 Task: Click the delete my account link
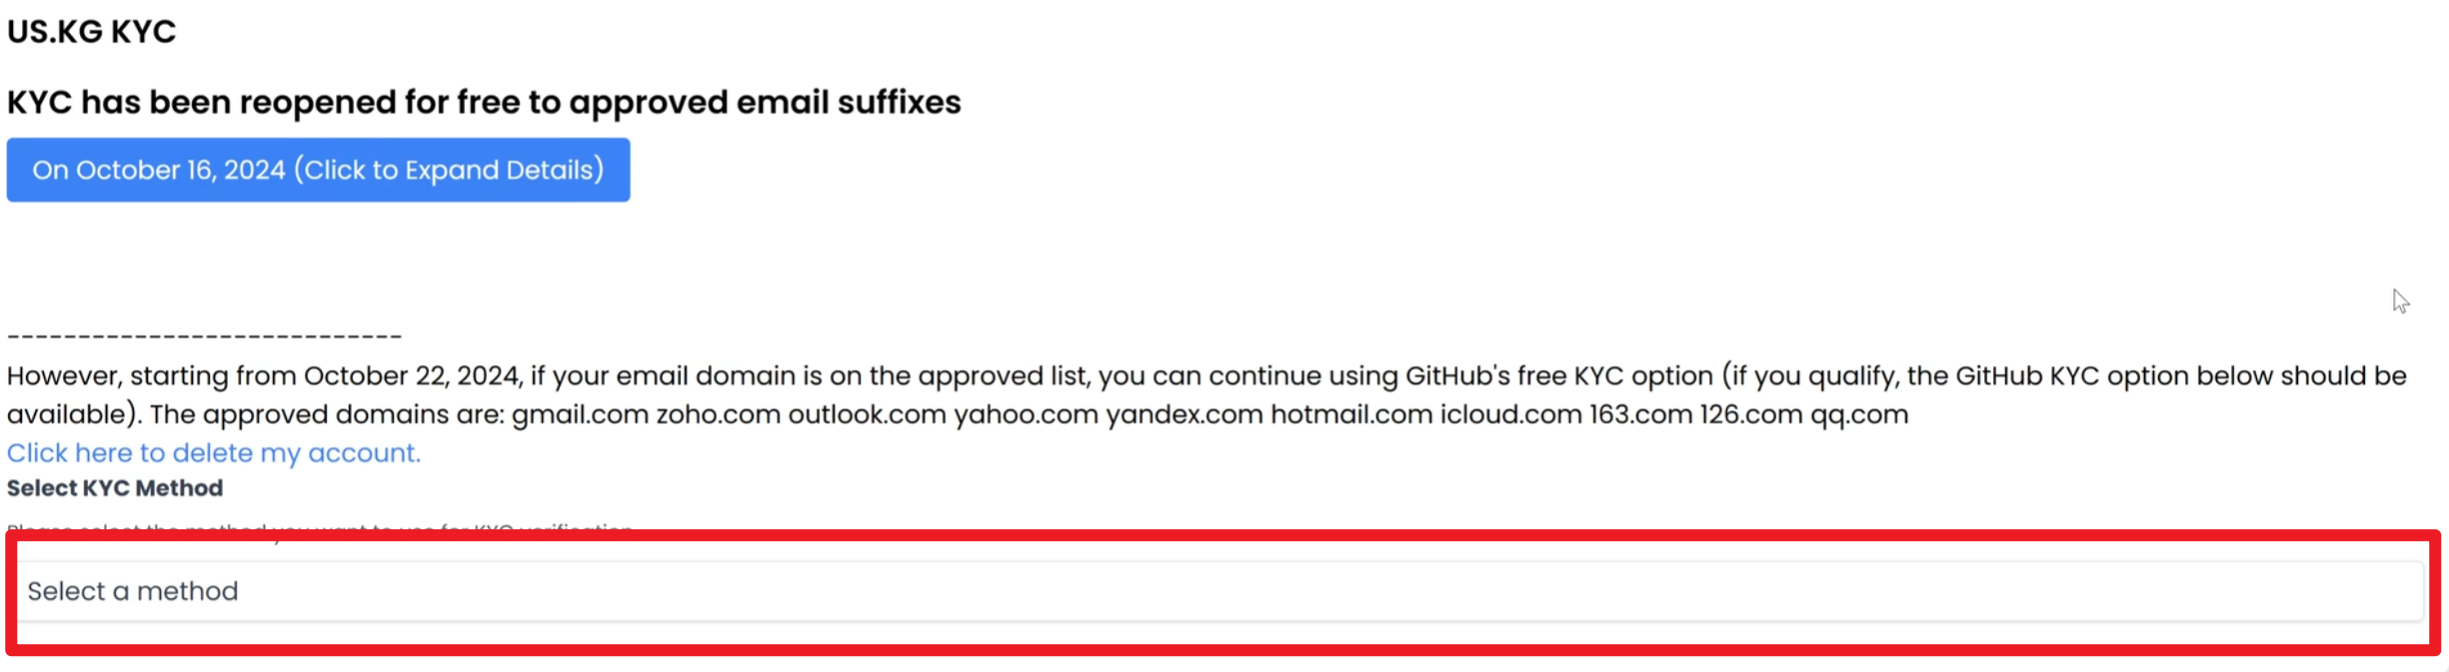(213, 453)
